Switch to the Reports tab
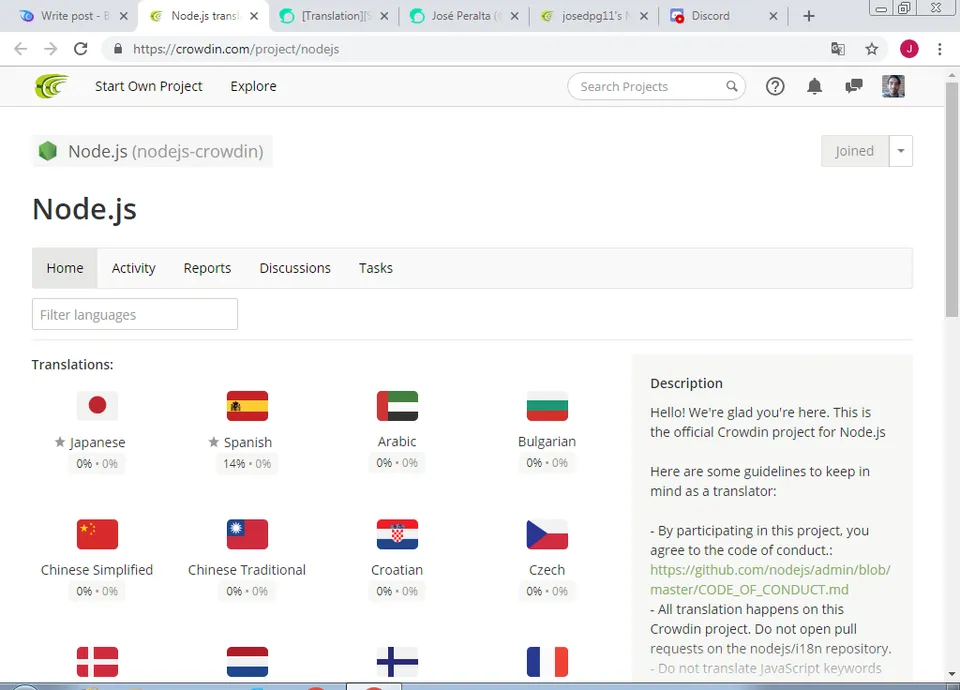 point(208,268)
